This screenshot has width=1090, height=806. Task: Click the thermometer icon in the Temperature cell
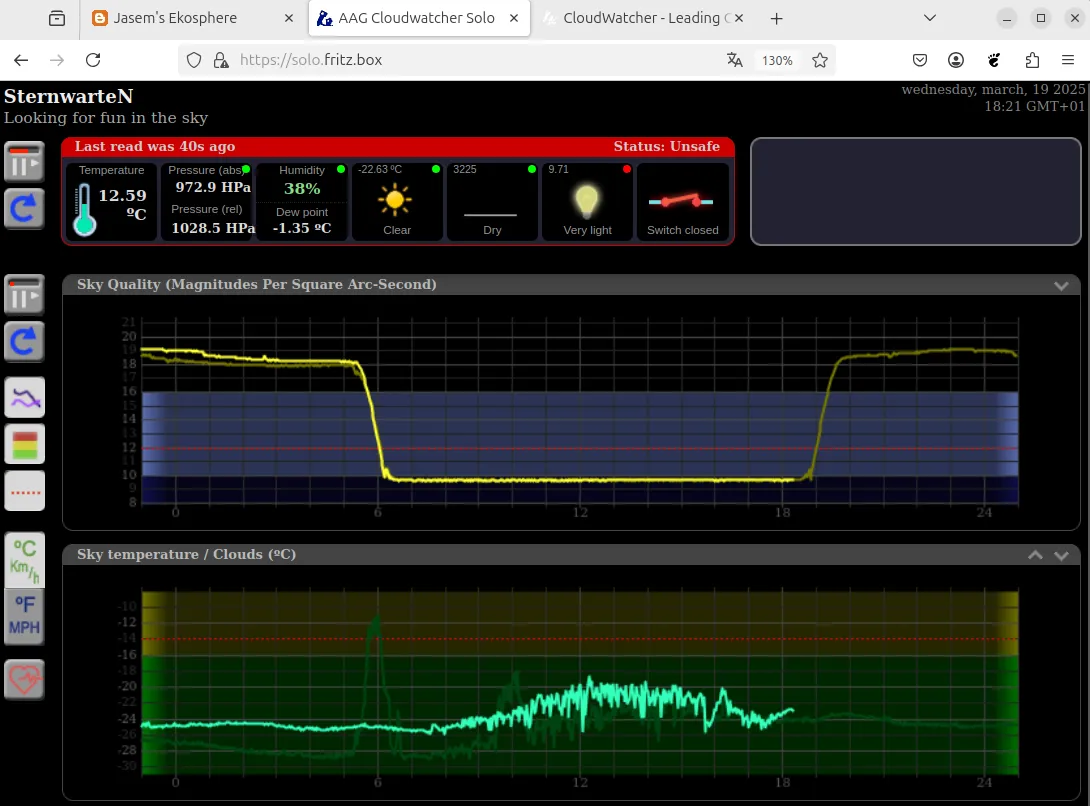pyautogui.click(x=85, y=209)
